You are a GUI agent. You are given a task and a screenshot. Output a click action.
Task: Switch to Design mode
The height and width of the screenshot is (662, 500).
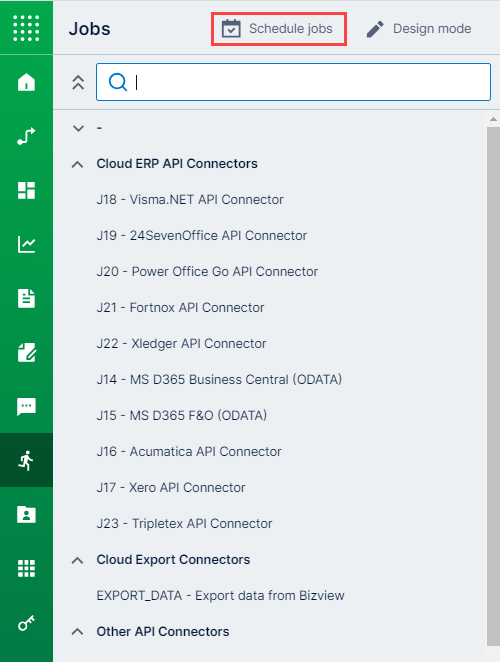click(418, 29)
